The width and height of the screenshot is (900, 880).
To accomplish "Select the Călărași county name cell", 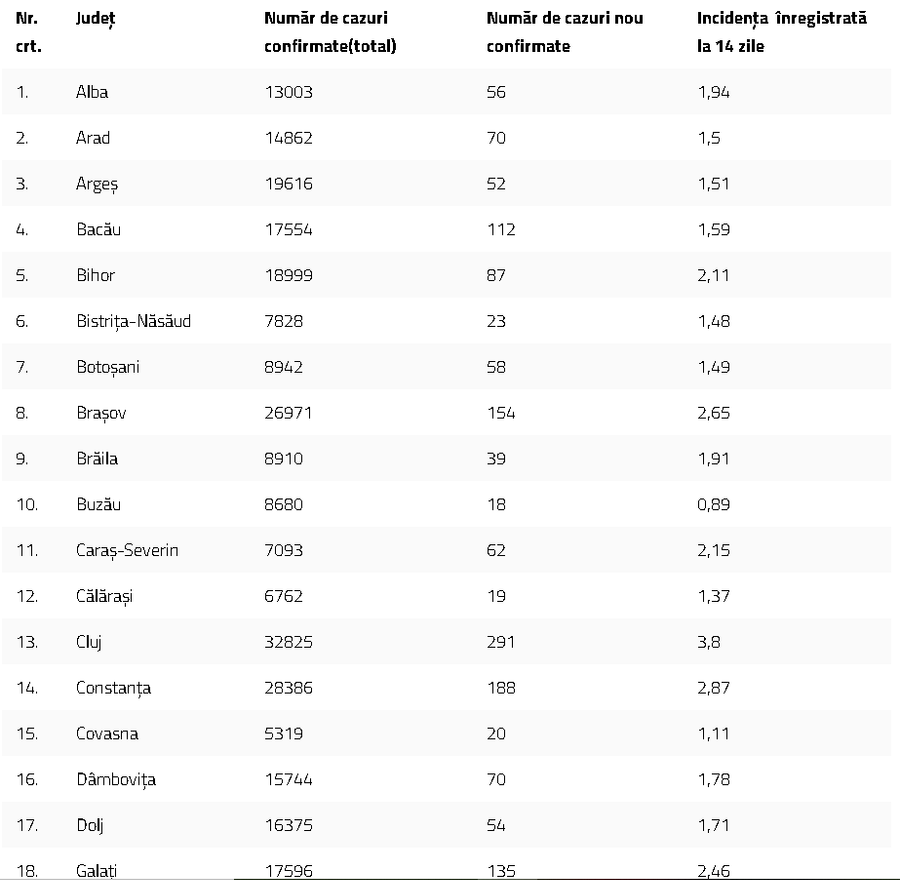I will (104, 596).
